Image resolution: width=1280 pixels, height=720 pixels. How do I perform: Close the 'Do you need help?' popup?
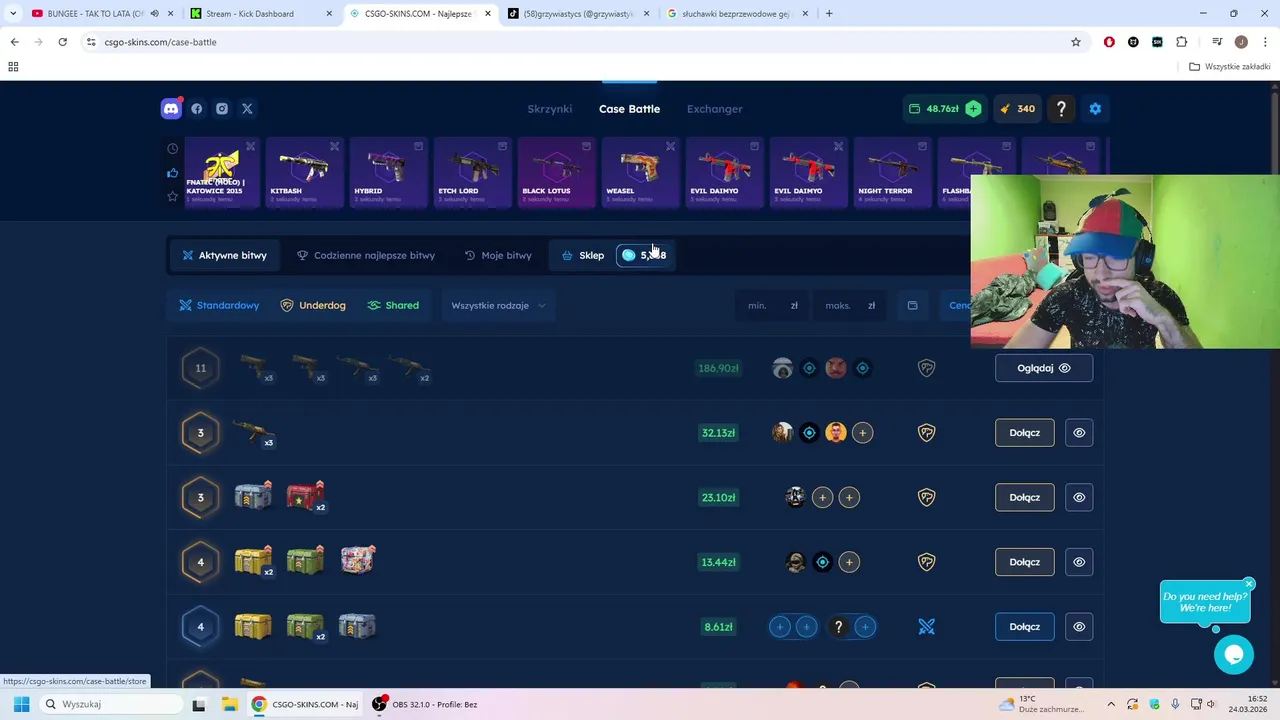[x=1249, y=584]
